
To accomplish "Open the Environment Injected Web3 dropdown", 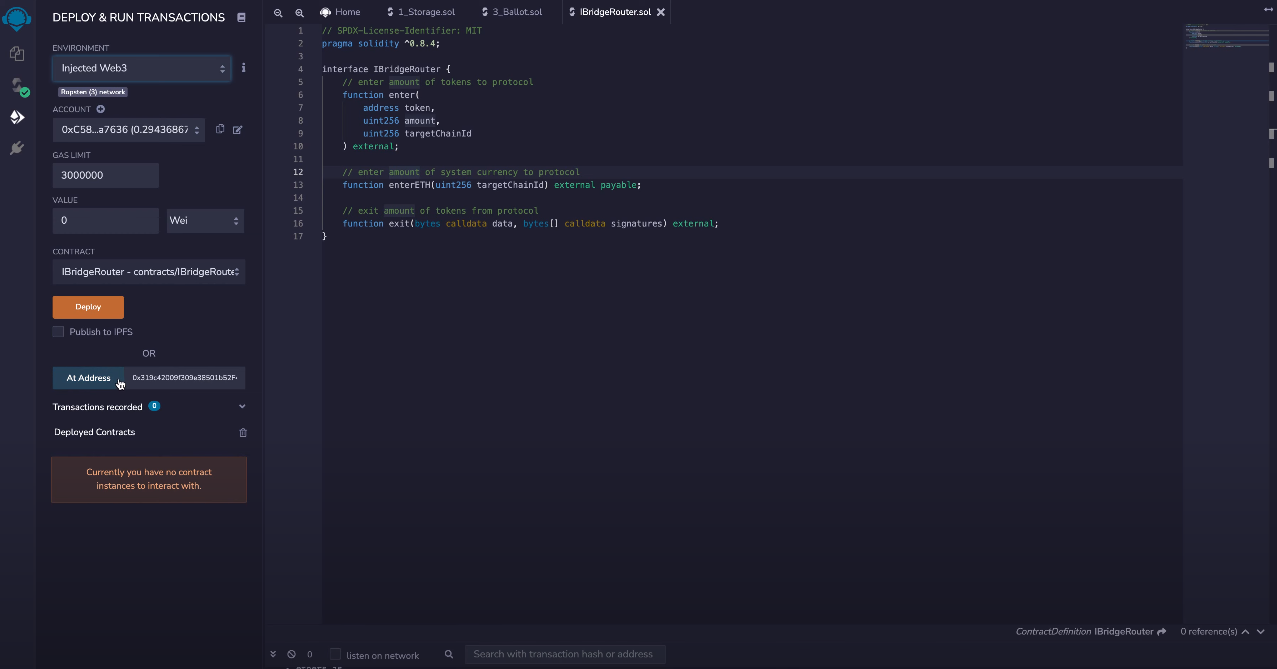I will (142, 68).
